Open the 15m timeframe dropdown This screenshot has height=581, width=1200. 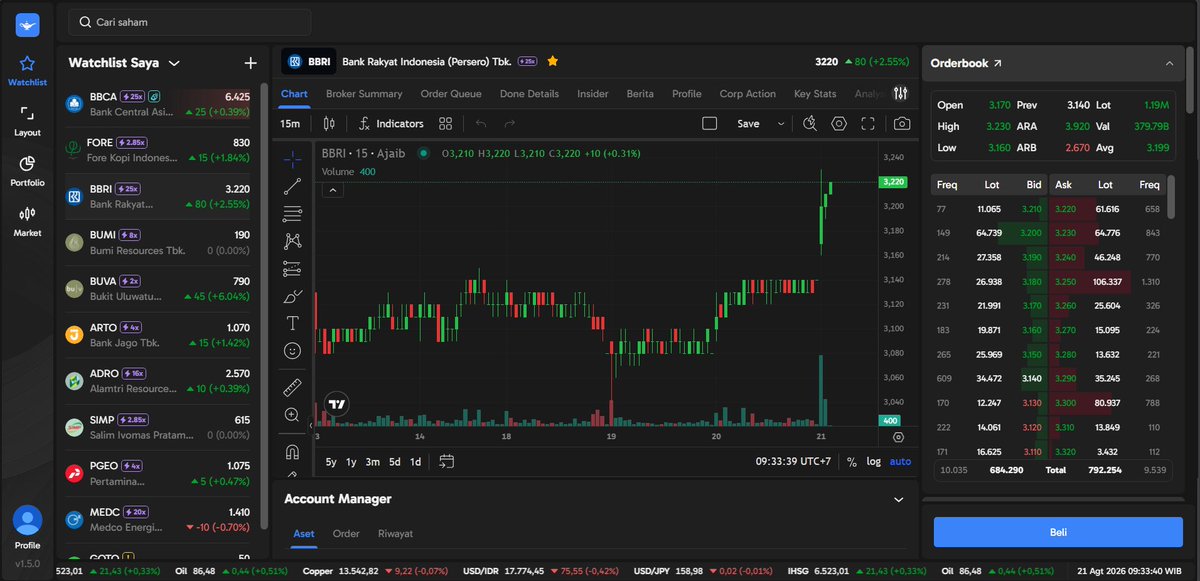pos(290,124)
